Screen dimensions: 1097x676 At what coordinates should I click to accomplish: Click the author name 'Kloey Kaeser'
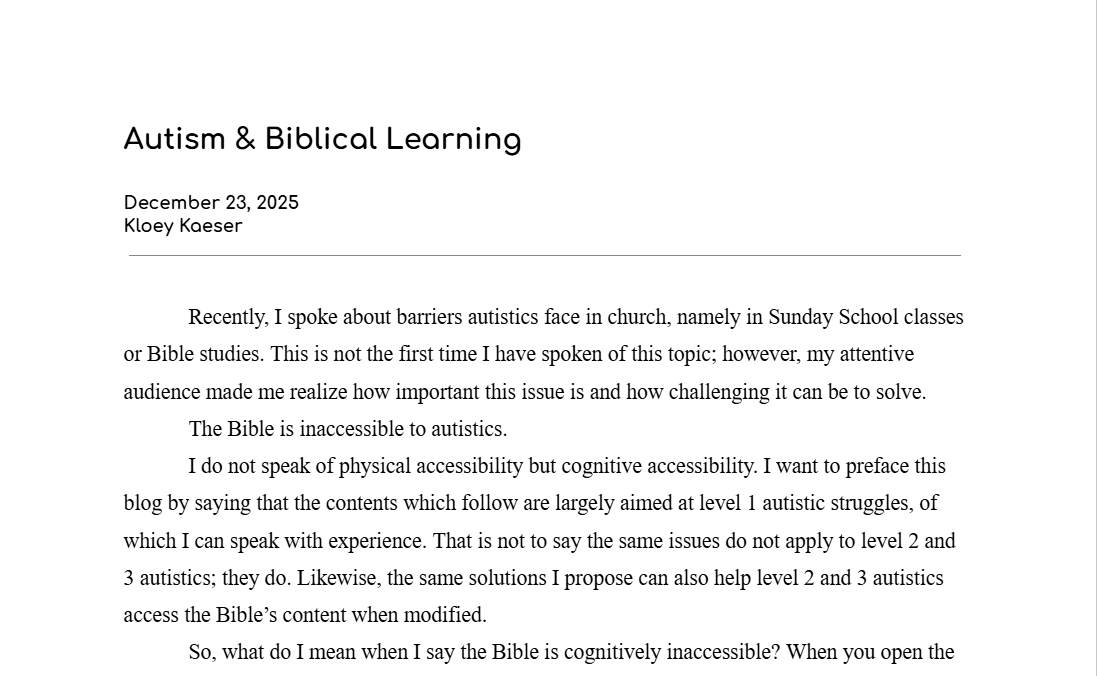point(183,226)
